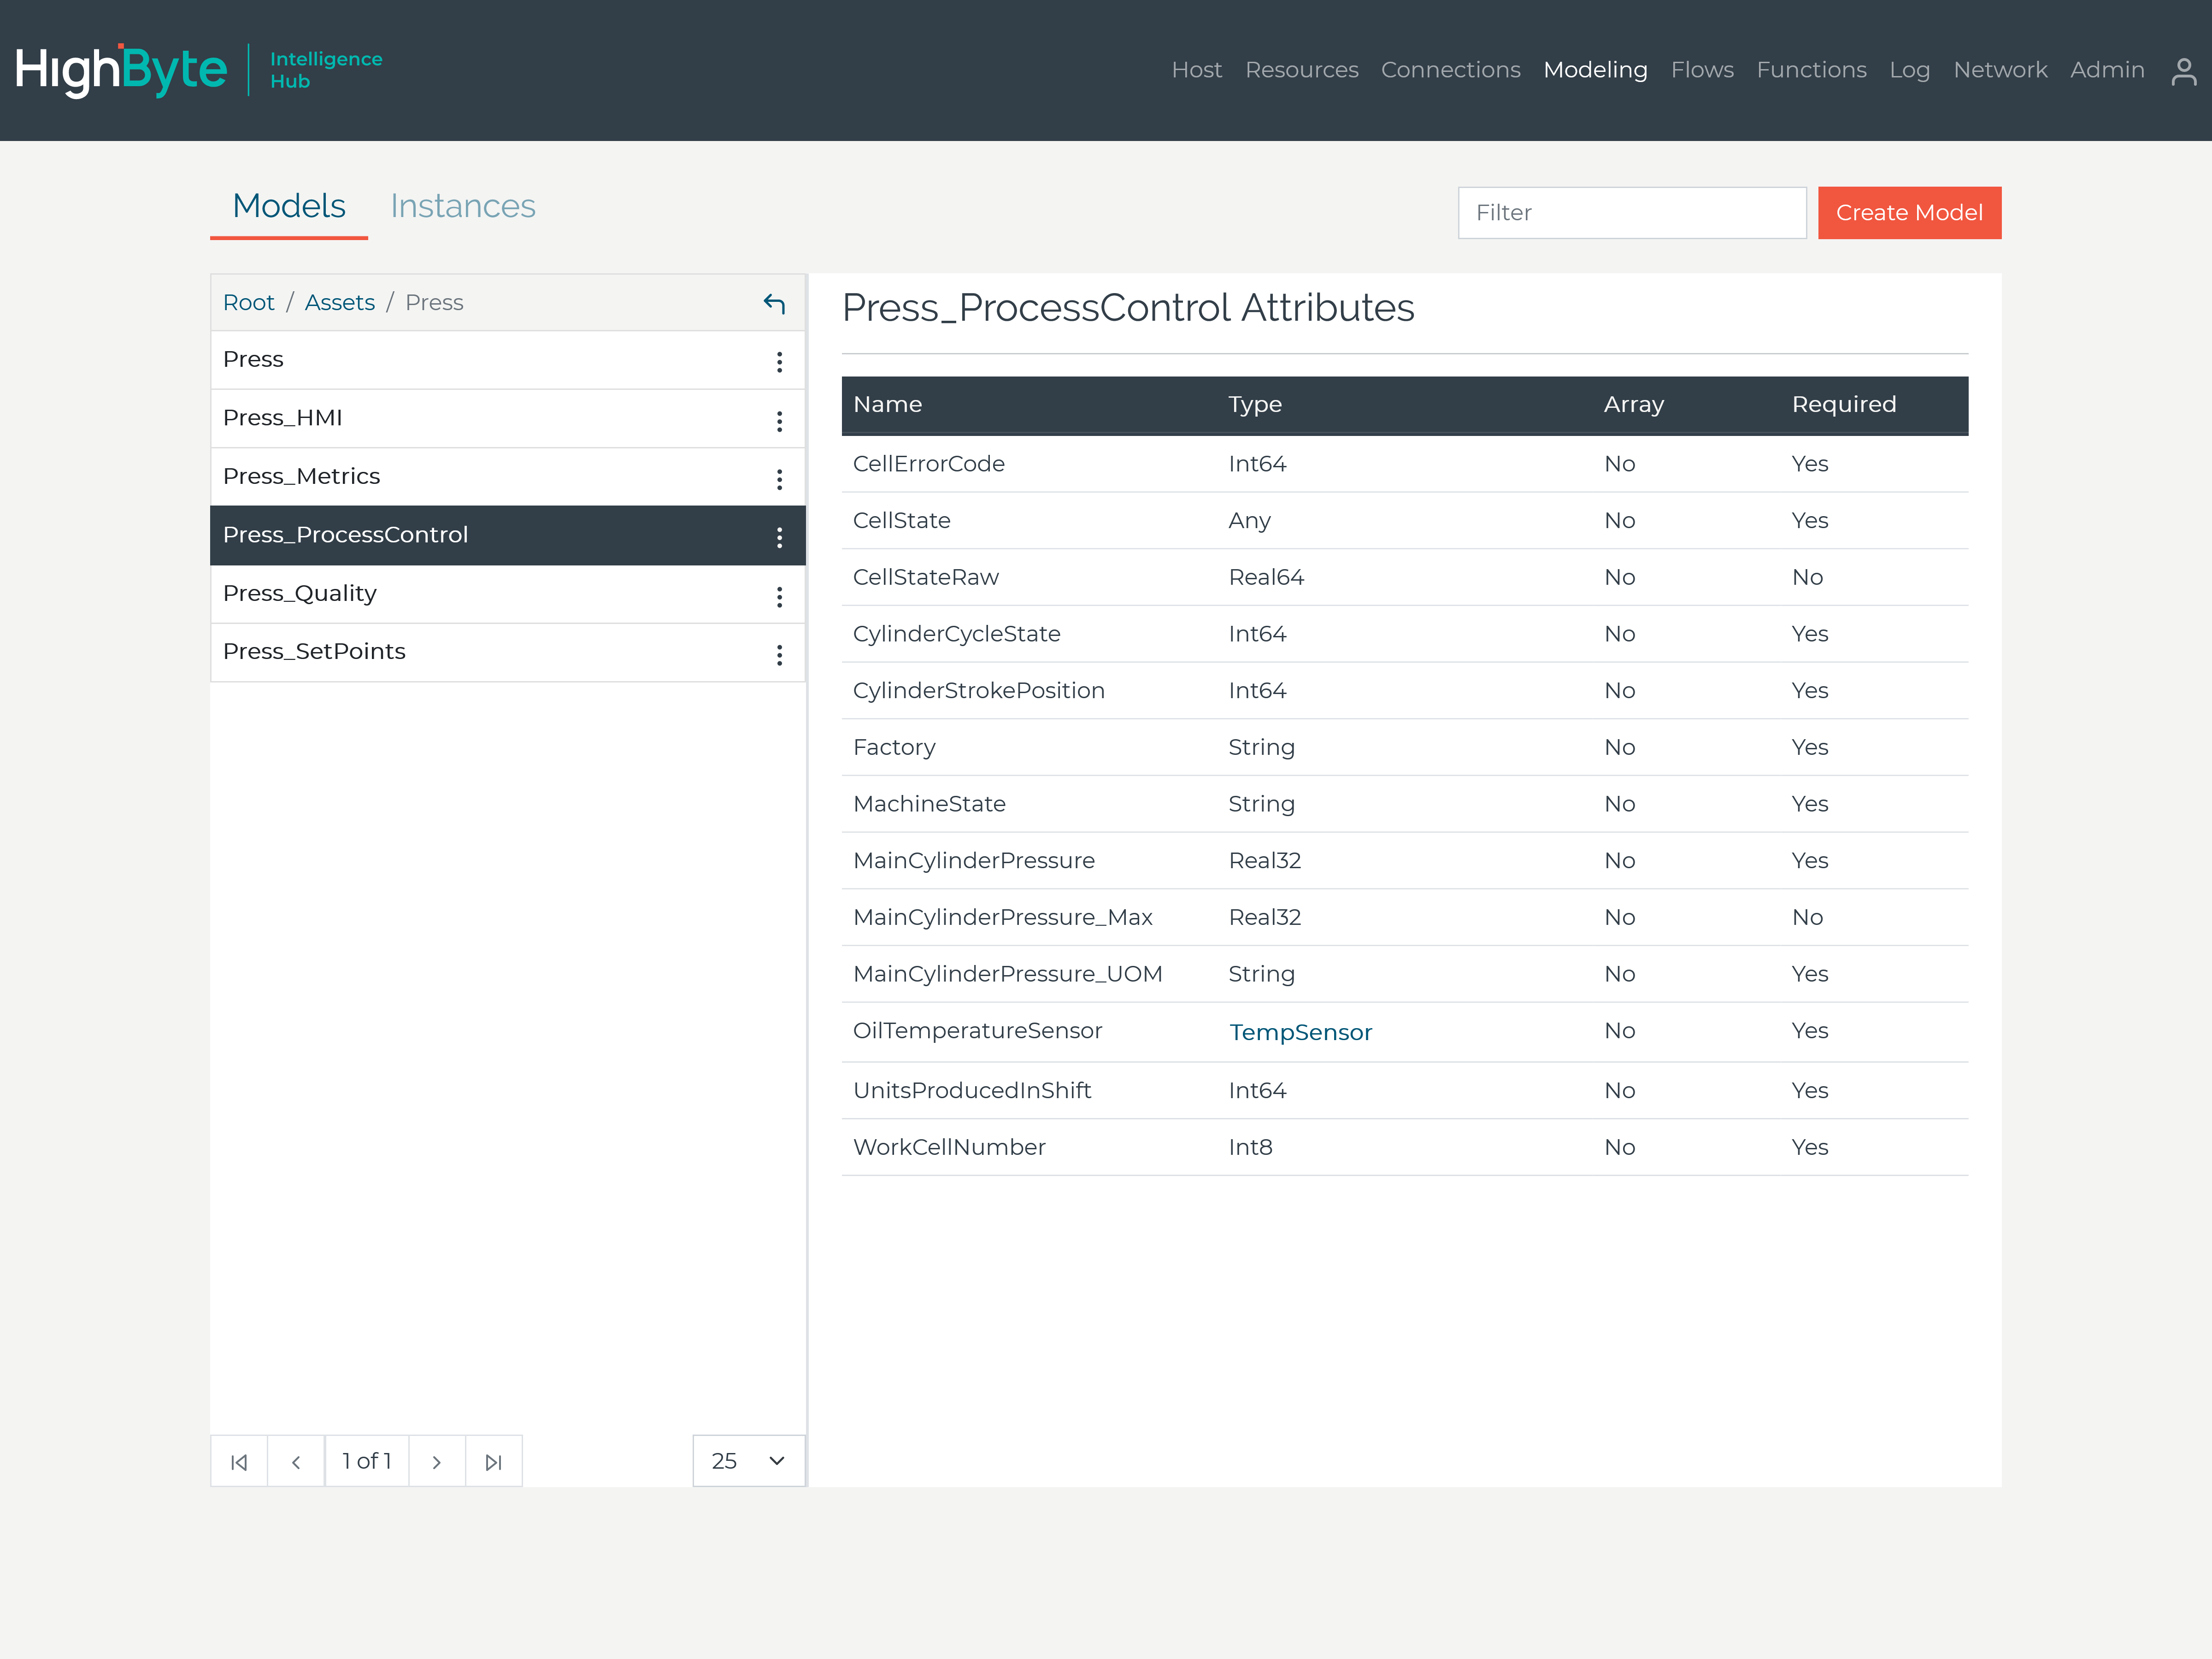The width and height of the screenshot is (2212, 1659).
Task: Expand the 25 page size dropdown
Action: (x=748, y=1461)
